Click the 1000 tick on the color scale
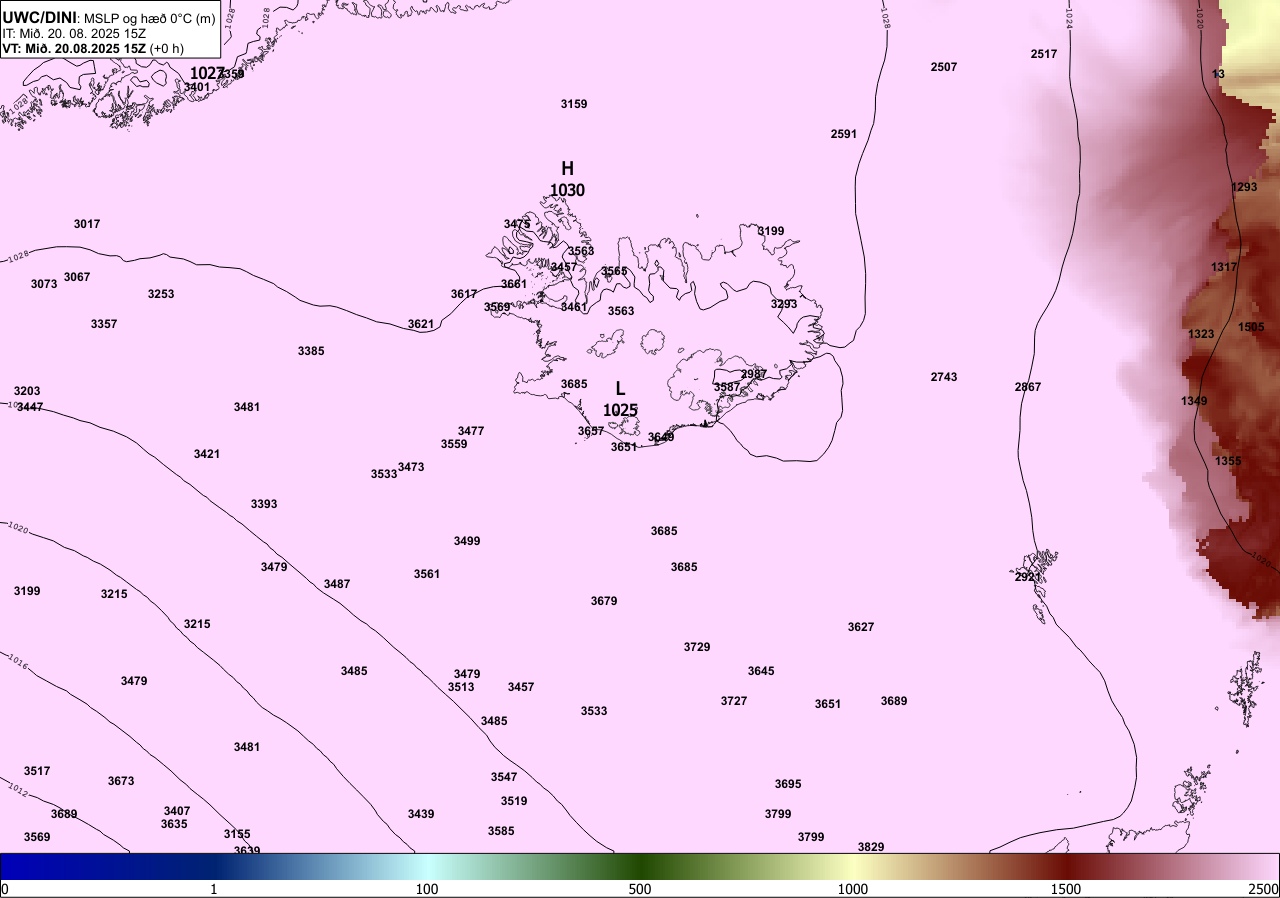1280x898 pixels. (x=853, y=889)
